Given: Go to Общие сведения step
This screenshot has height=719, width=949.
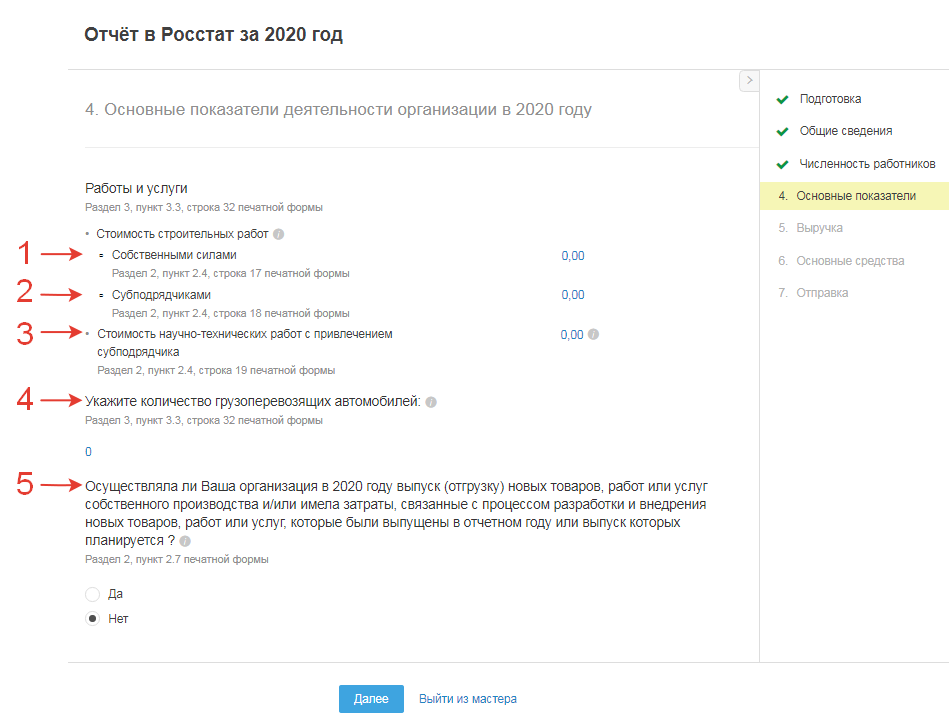Looking at the screenshot, I should pos(846,131).
